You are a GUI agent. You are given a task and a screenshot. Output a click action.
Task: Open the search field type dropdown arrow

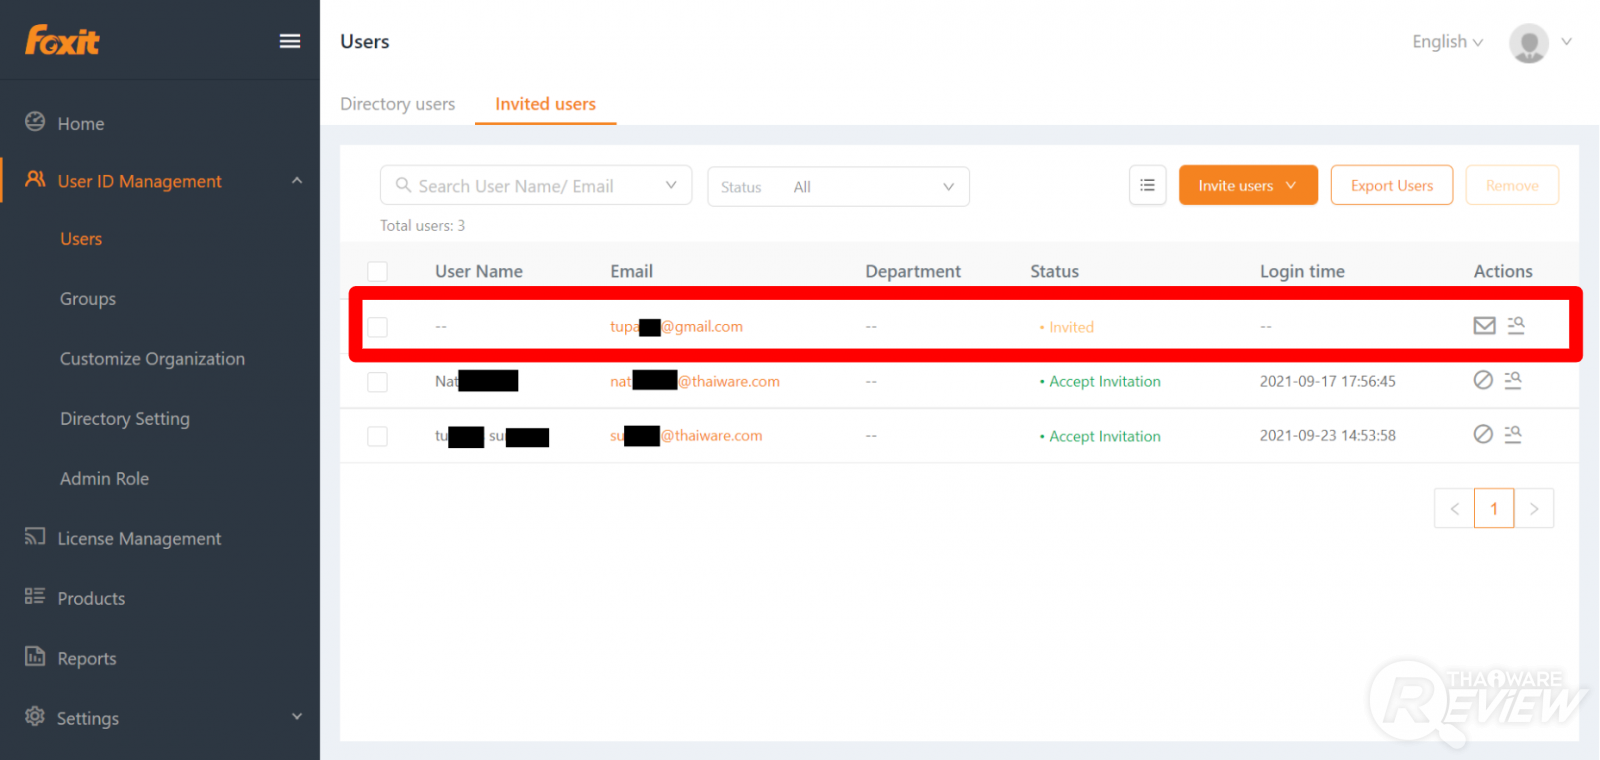tap(671, 185)
